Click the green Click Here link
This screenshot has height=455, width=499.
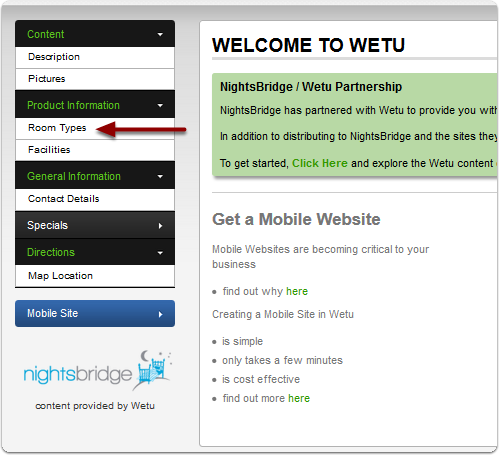tap(320, 163)
